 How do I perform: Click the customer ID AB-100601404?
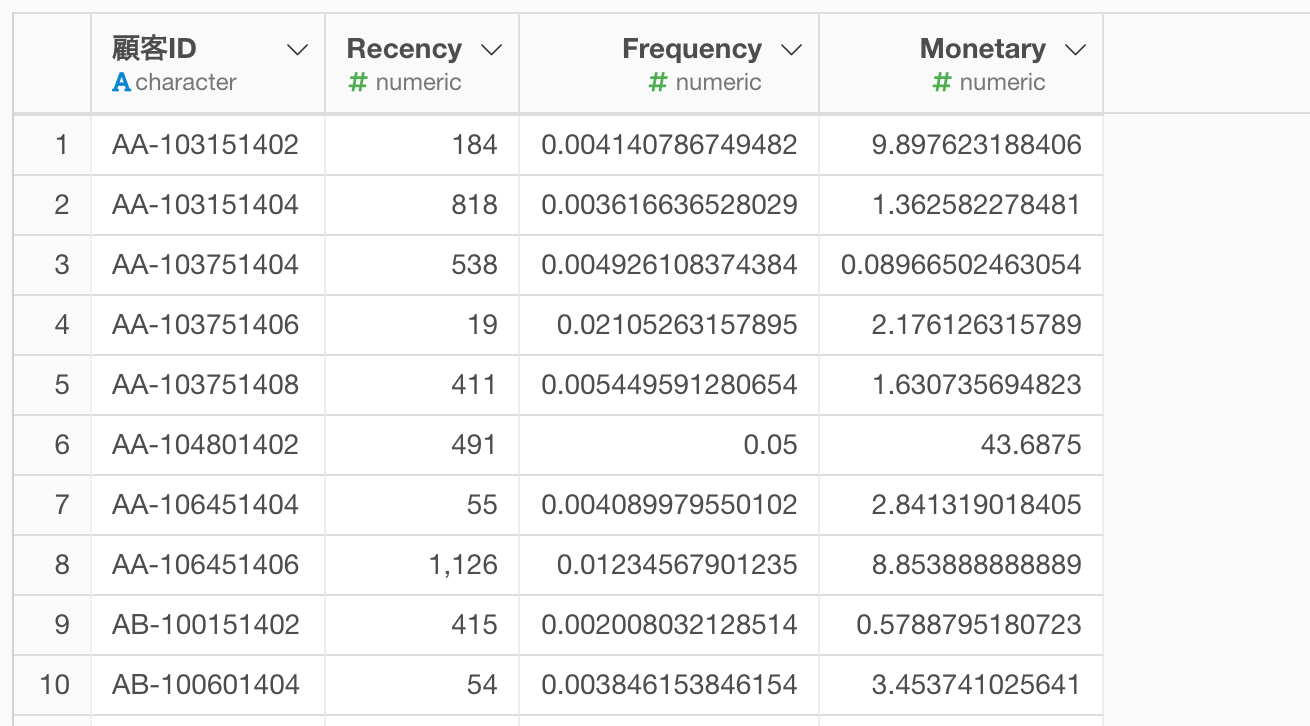[205, 685]
